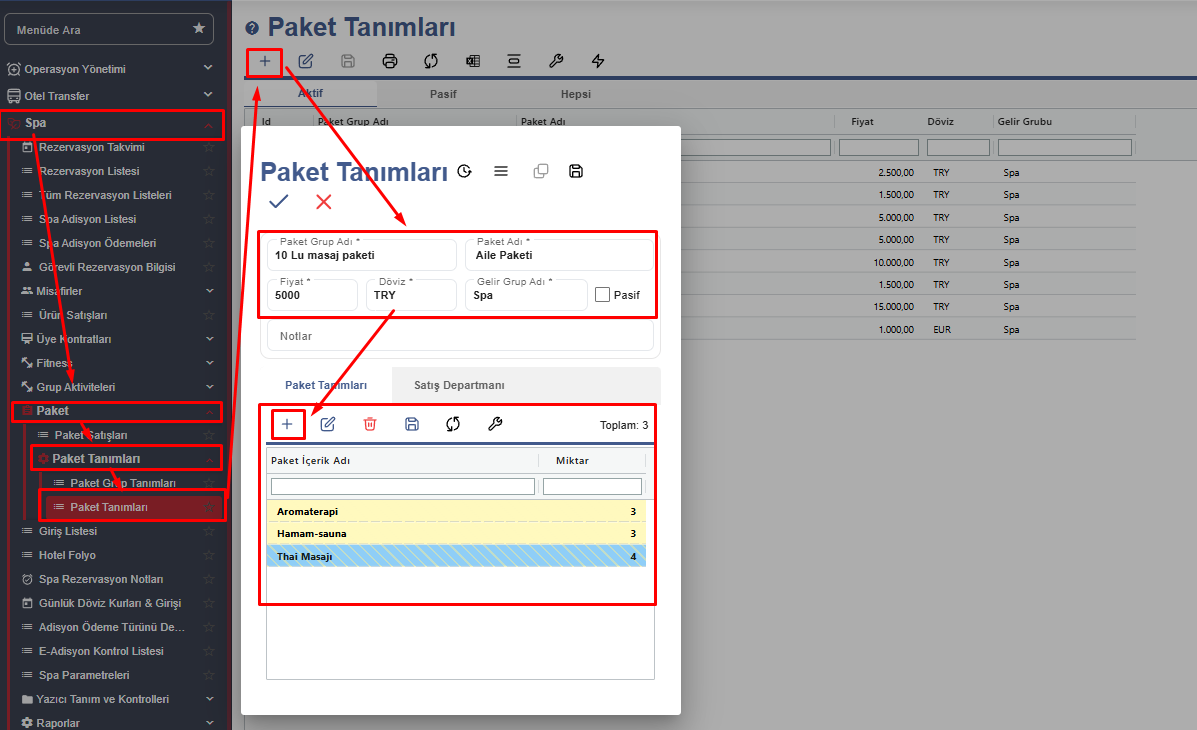Star the Rezervasyon Takvimi menu item
This screenshot has width=1197, height=730.
[x=209, y=147]
